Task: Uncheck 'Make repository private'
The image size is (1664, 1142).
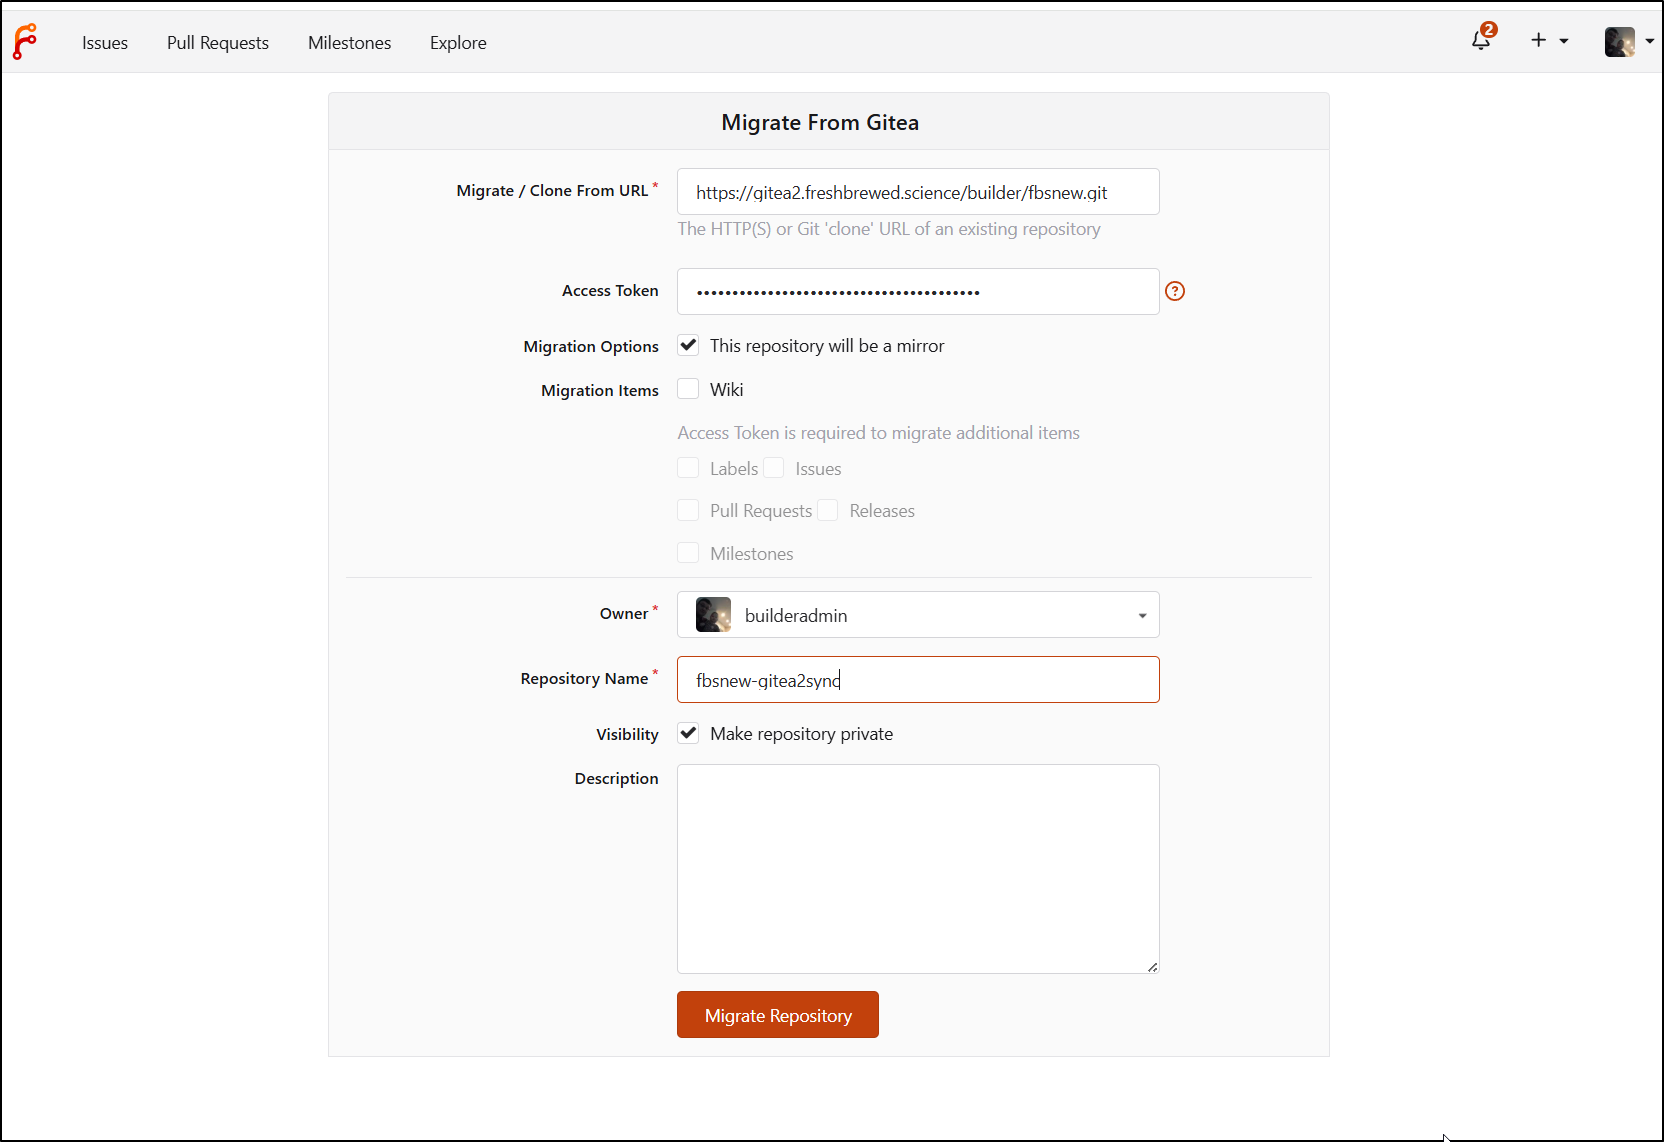Action: [x=688, y=733]
